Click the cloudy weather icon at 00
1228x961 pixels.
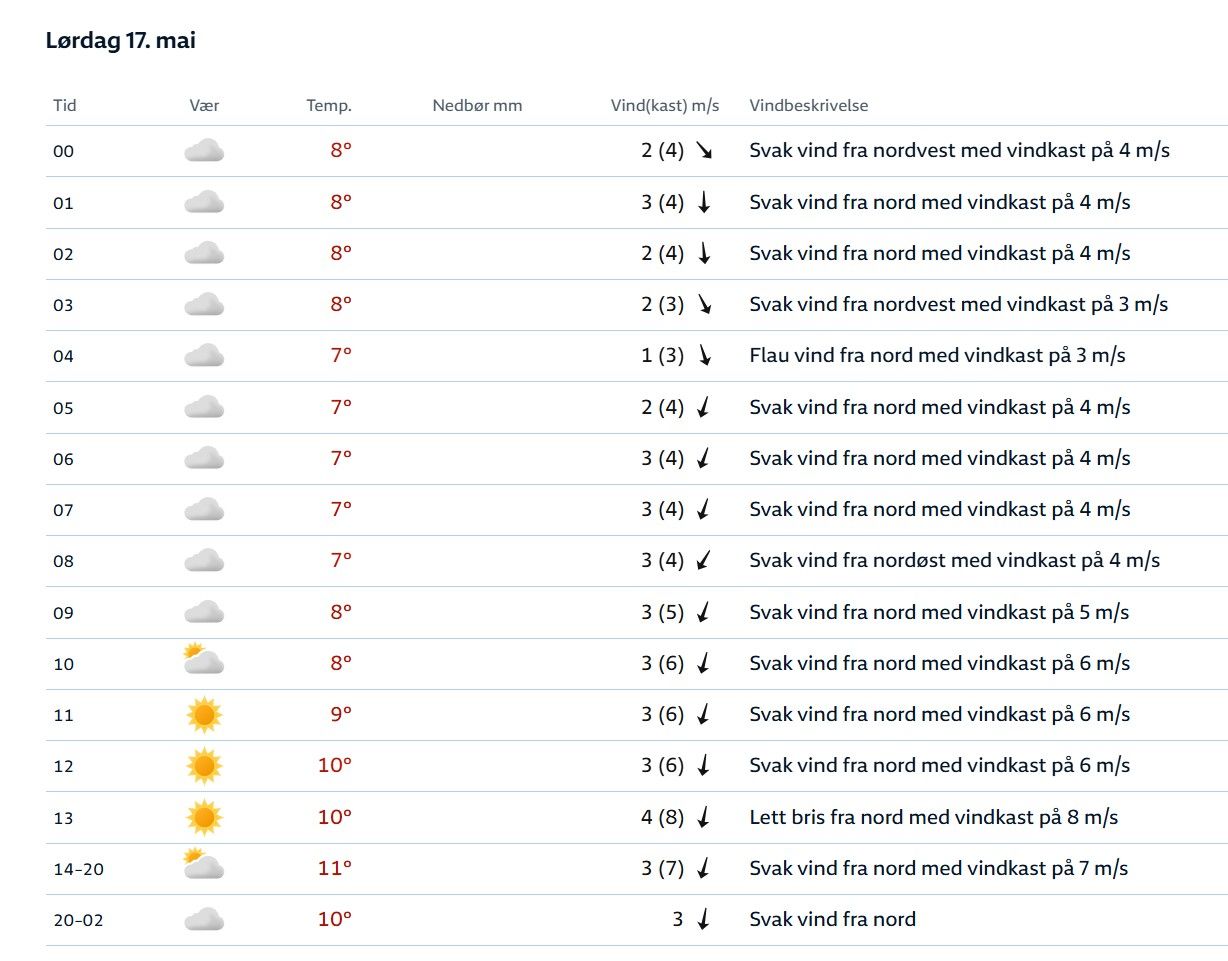click(204, 151)
